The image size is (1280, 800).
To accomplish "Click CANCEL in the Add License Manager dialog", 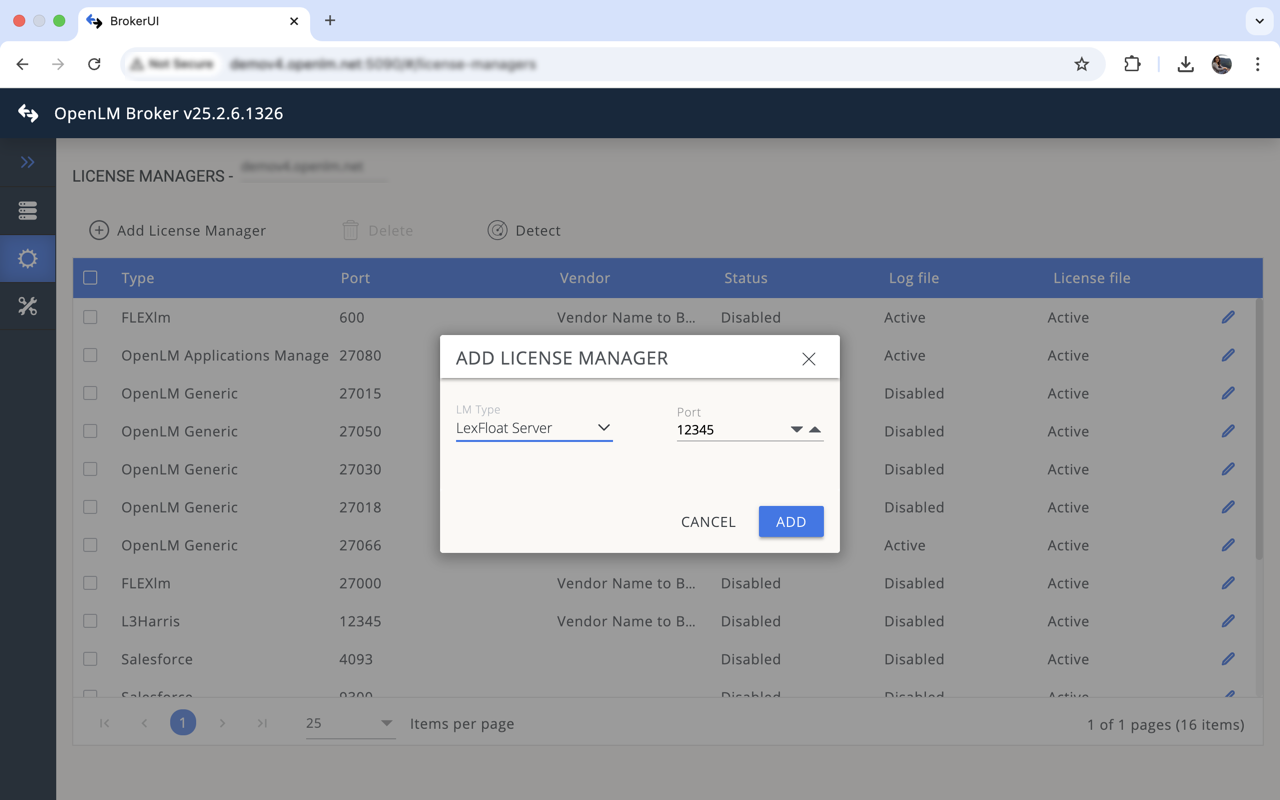I will pyautogui.click(x=708, y=521).
